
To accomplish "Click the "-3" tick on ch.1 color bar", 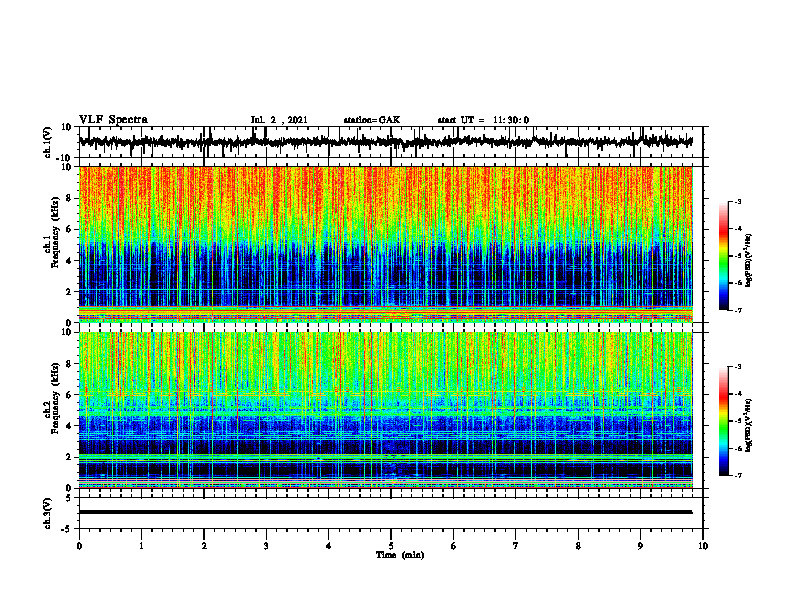I will (x=738, y=201).
